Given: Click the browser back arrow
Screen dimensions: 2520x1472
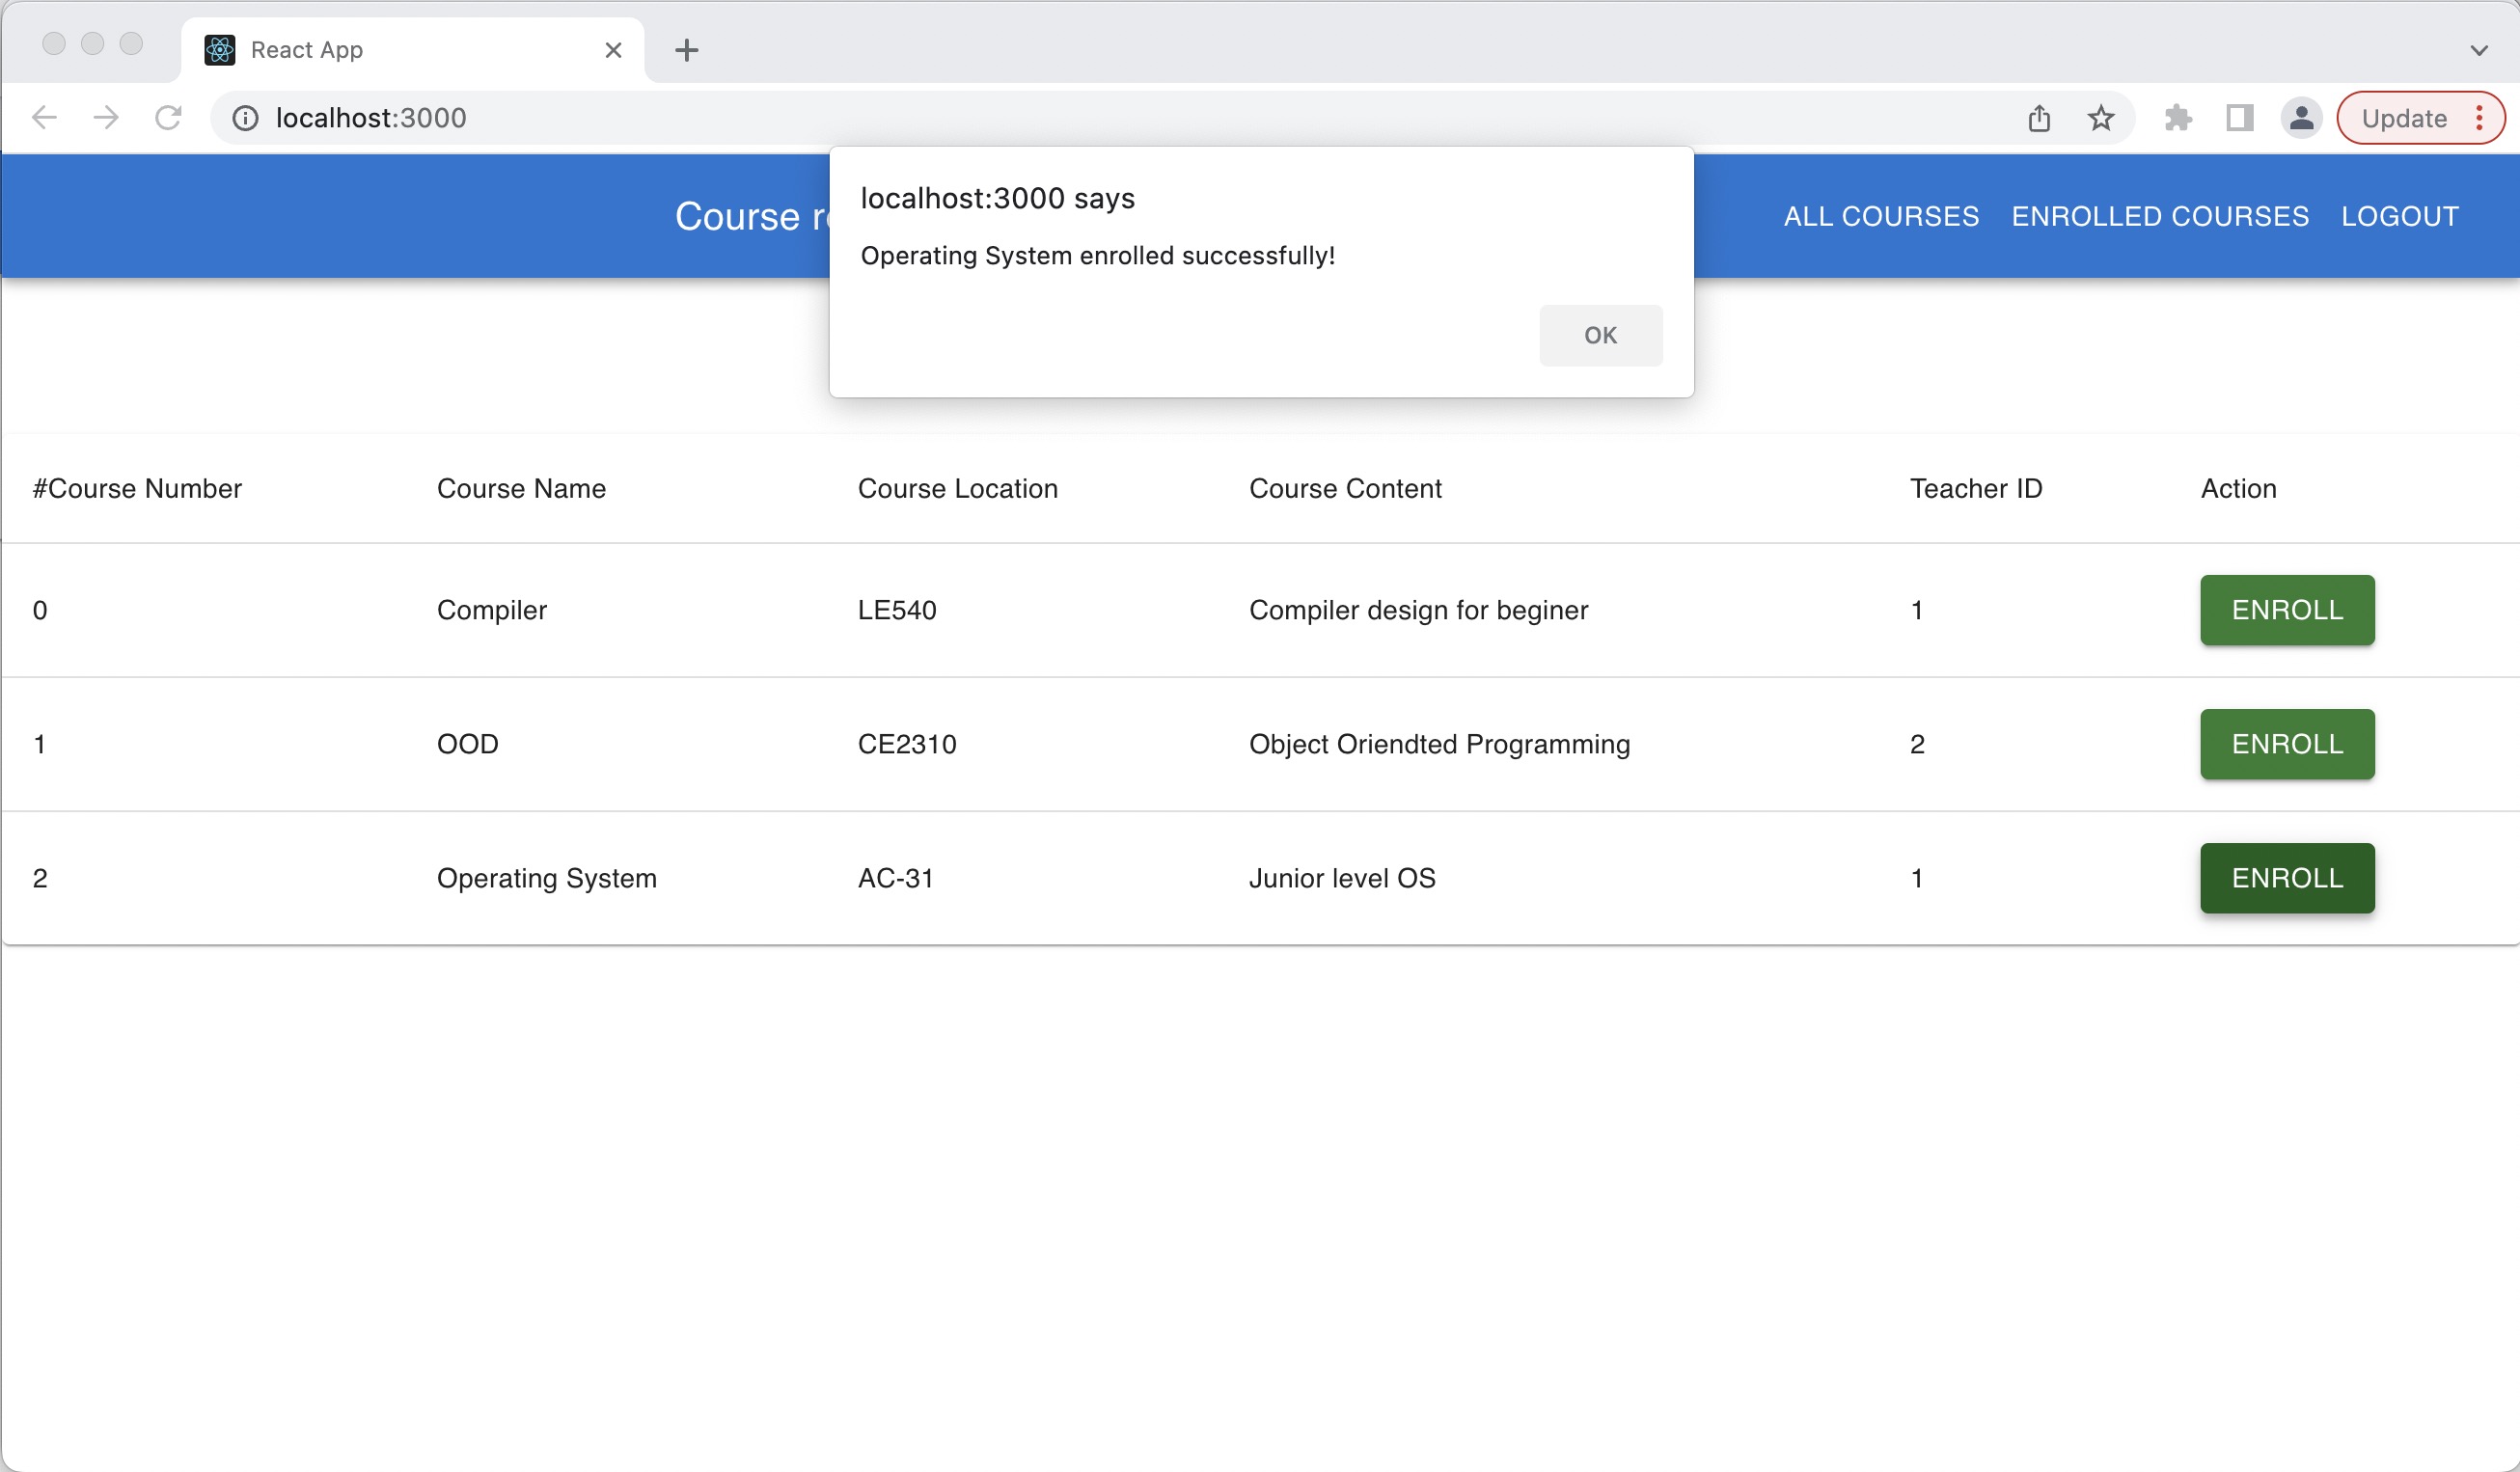Looking at the screenshot, I should [44, 118].
